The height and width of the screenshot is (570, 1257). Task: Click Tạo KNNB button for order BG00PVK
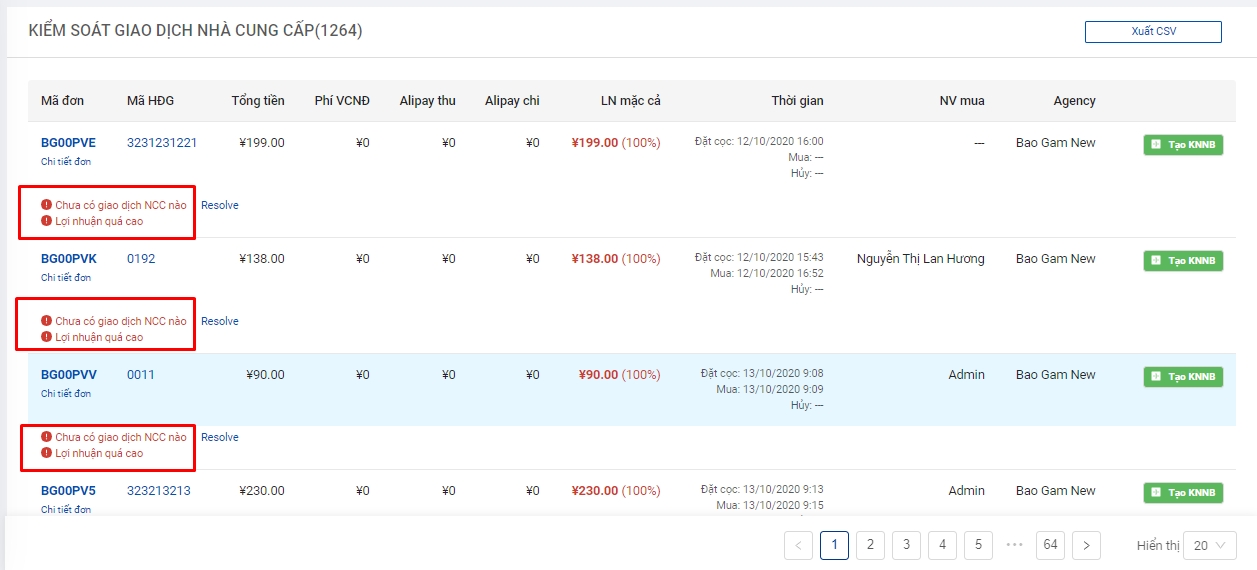pos(1183,261)
